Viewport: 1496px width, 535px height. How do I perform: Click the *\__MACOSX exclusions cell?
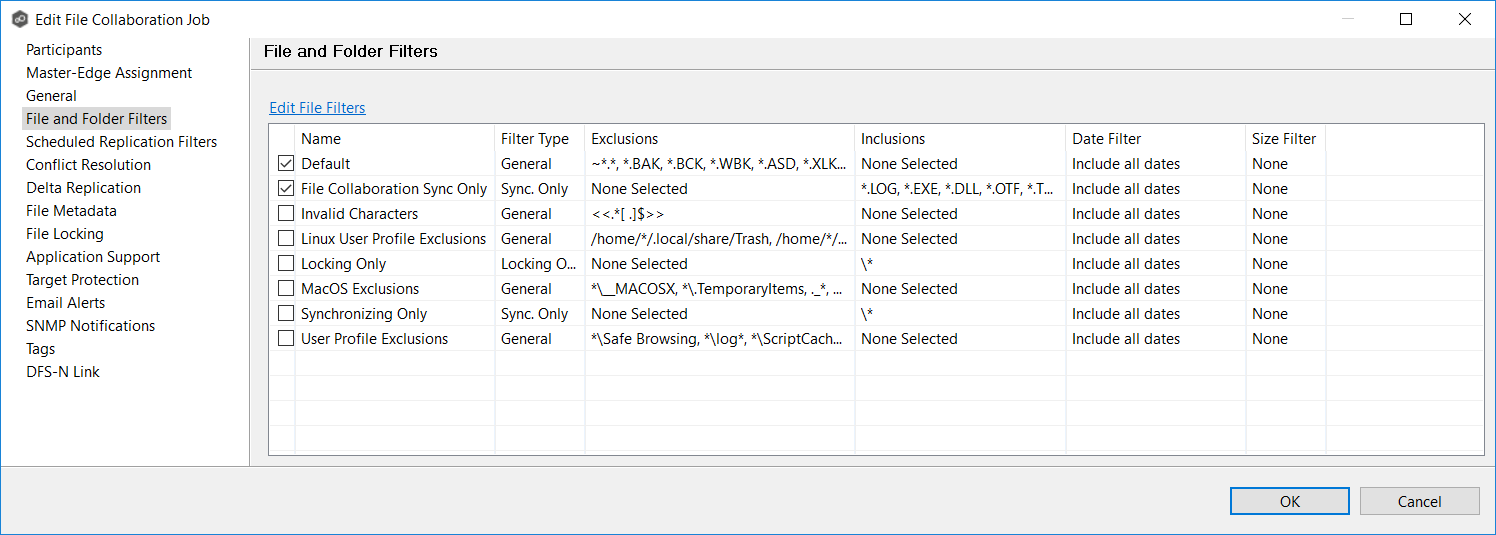[x=719, y=288]
